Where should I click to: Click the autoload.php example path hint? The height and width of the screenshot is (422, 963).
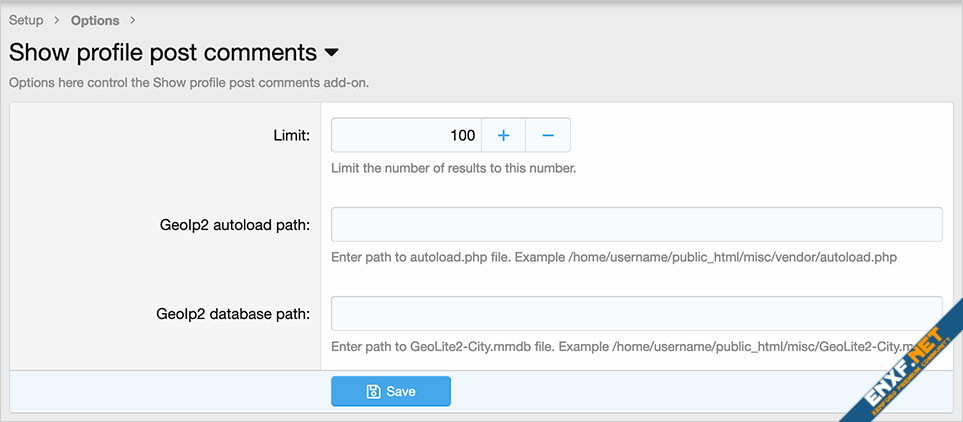click(x=613, y=257)
